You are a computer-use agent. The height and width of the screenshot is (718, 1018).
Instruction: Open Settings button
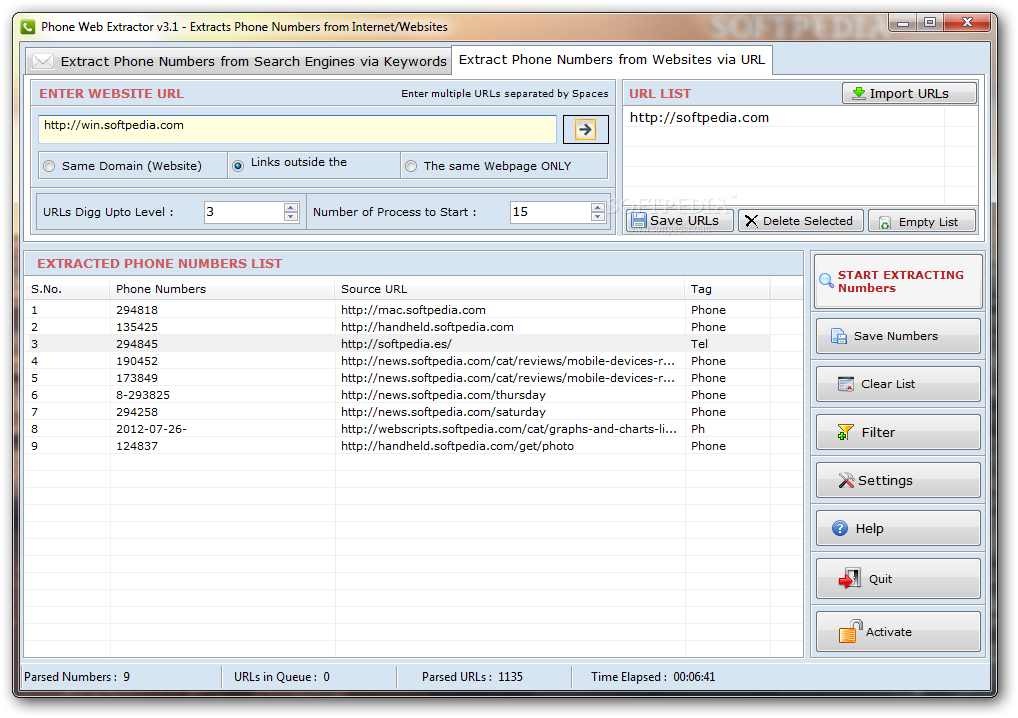tap(898, 480)
